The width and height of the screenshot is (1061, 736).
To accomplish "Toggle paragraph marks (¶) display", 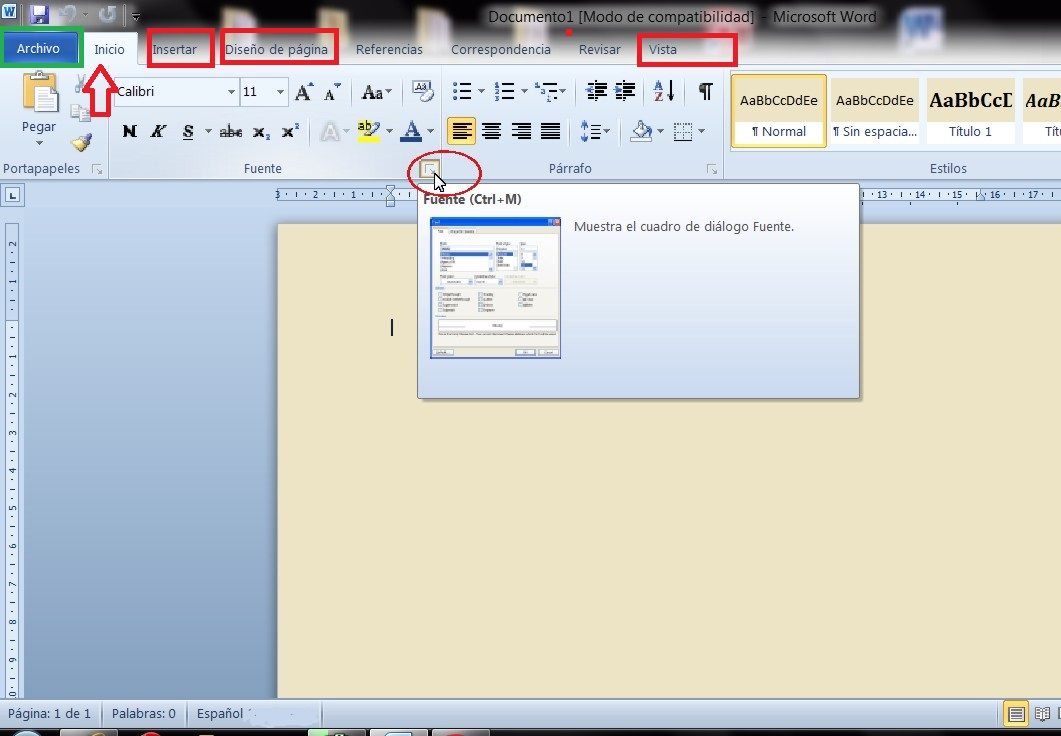I will [x=705, y=91].
